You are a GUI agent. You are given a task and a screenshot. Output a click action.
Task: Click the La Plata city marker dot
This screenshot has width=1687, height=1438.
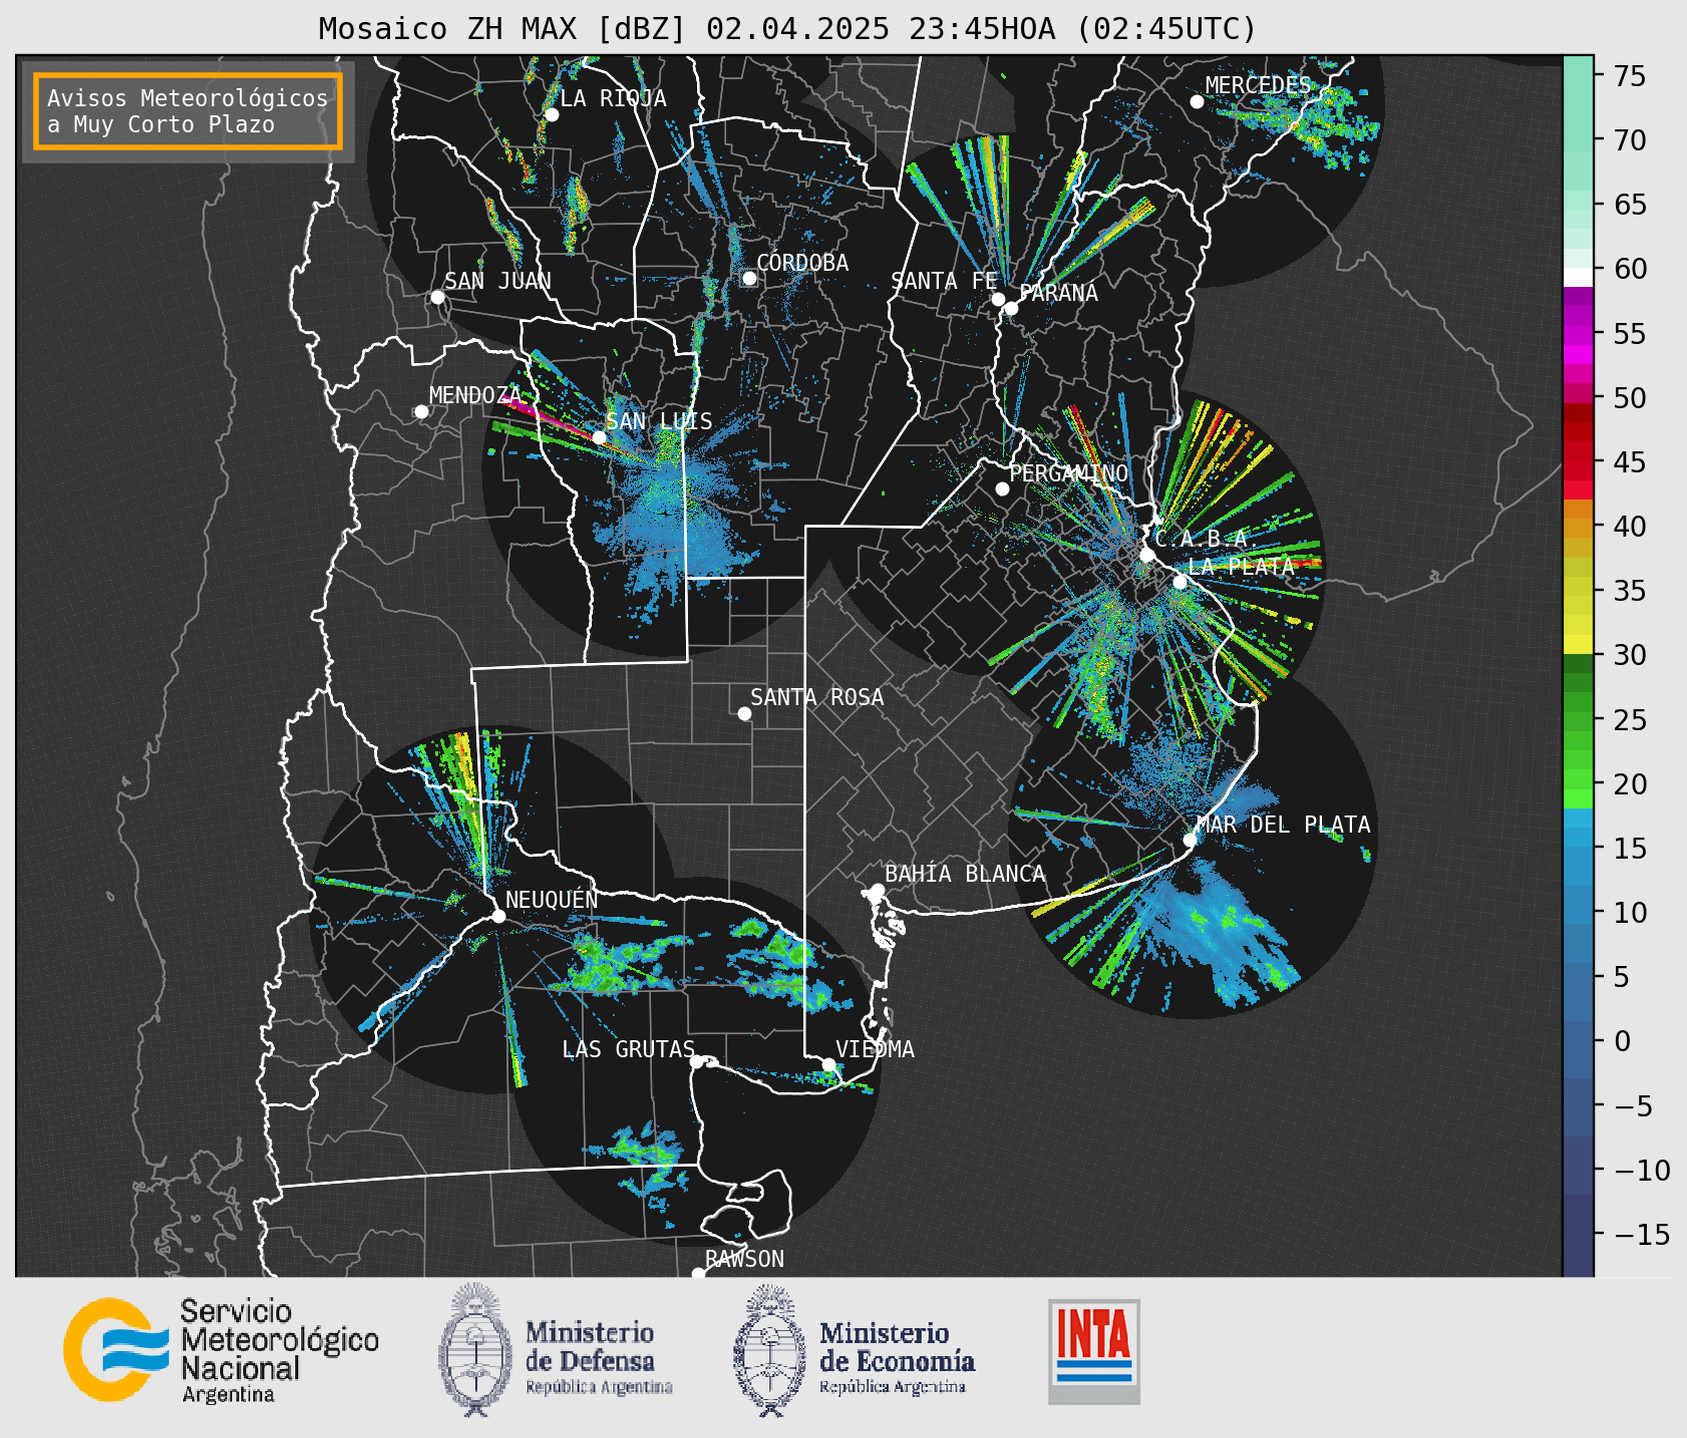(1180, 582)
